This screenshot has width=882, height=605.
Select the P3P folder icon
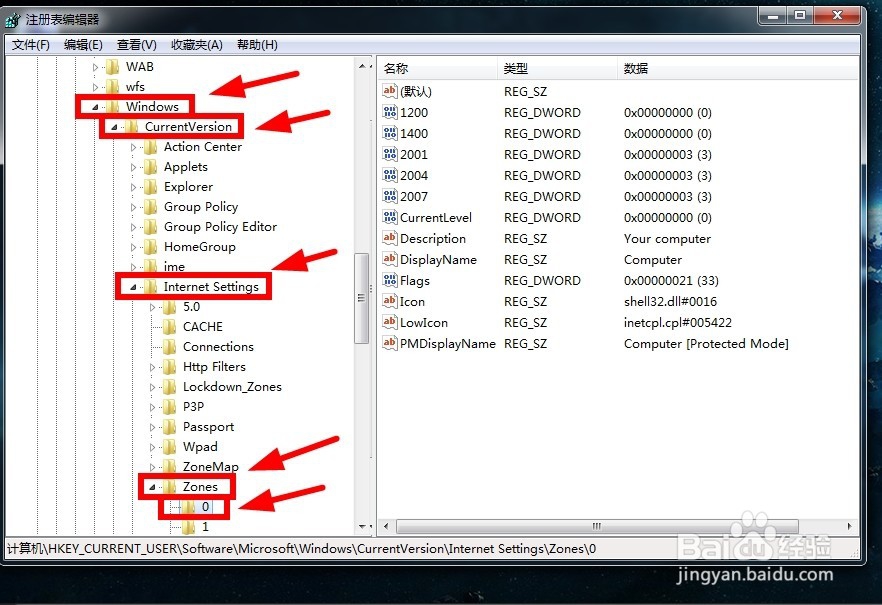point(169,407)
